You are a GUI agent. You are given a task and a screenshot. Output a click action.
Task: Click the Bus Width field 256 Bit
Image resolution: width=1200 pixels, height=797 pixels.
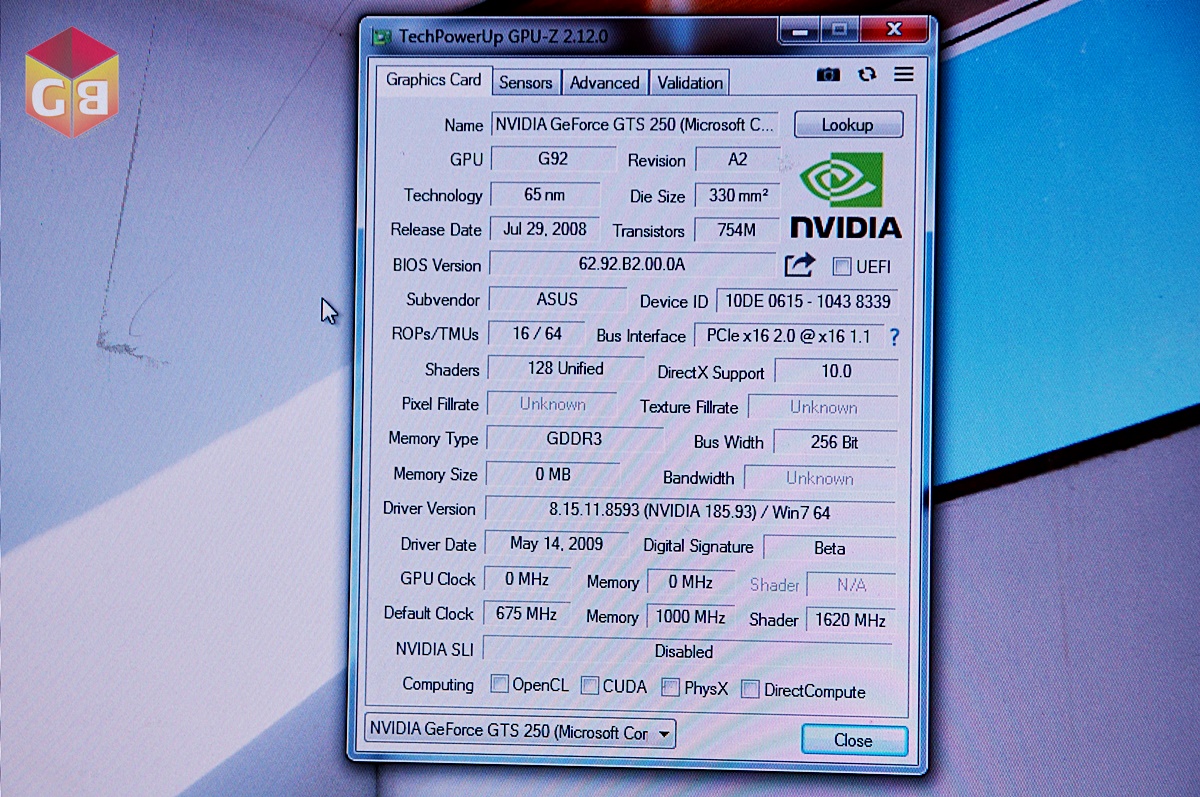click(835, 442)
